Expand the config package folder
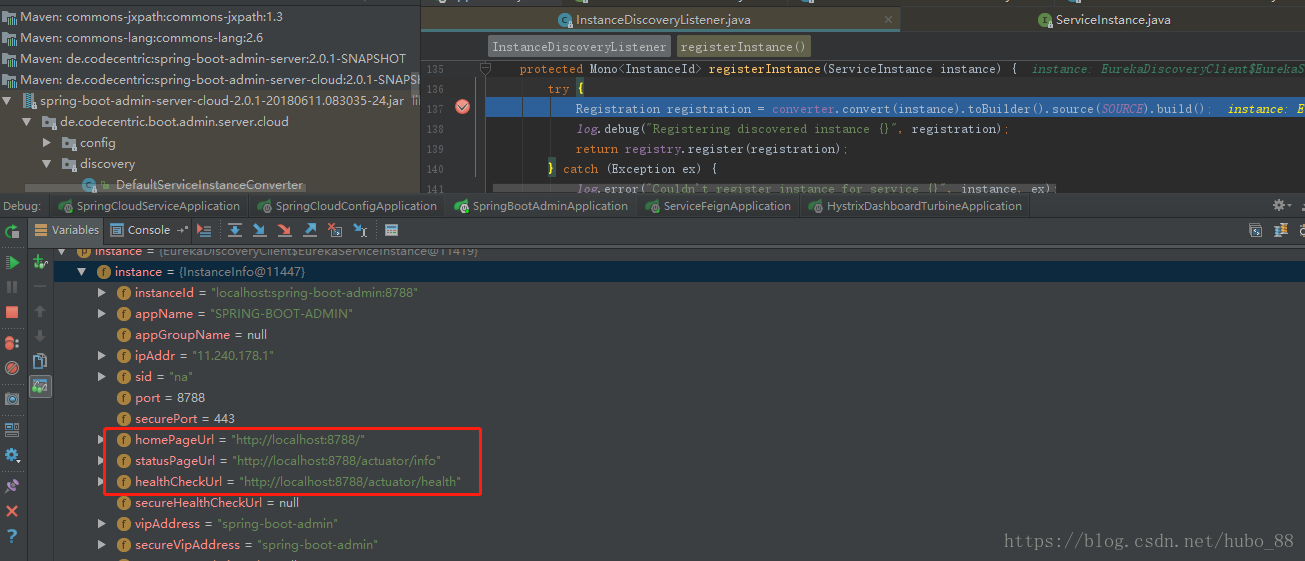The width and height of the screenshot is (1305, 561). click(47, 143)
